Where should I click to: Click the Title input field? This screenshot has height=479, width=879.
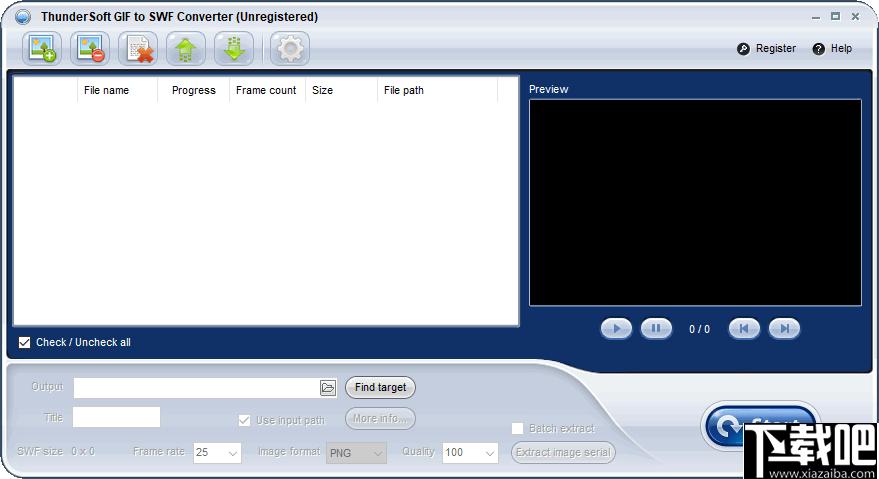pyautogui.click(x=117, y=417)
